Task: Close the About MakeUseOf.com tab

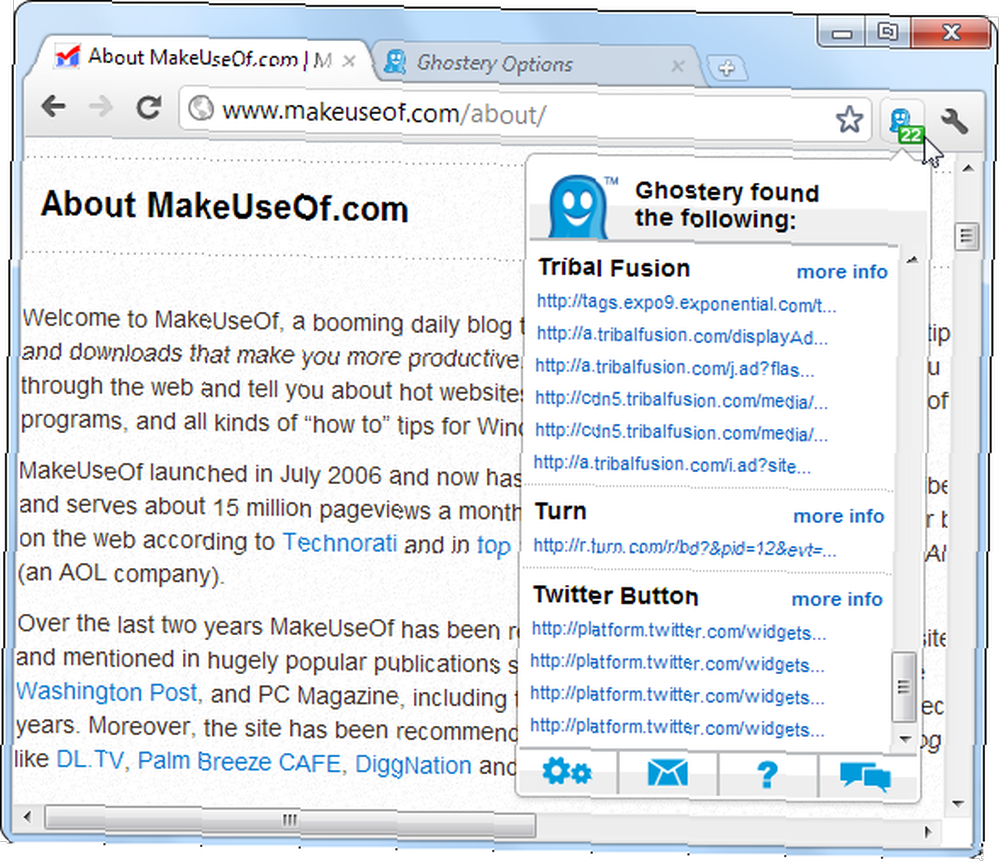Action: point(349,61)
